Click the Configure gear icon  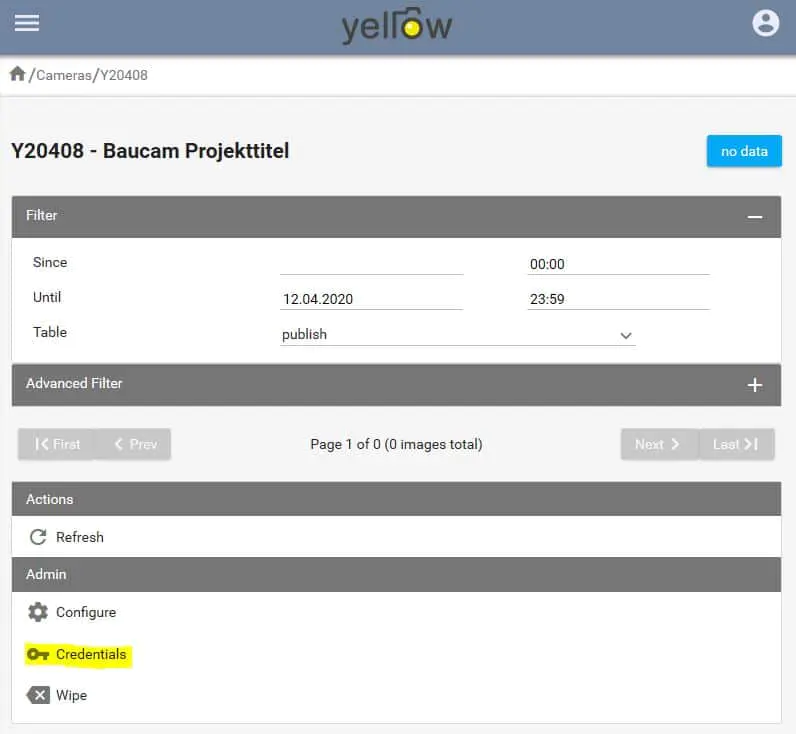[38, 612]
